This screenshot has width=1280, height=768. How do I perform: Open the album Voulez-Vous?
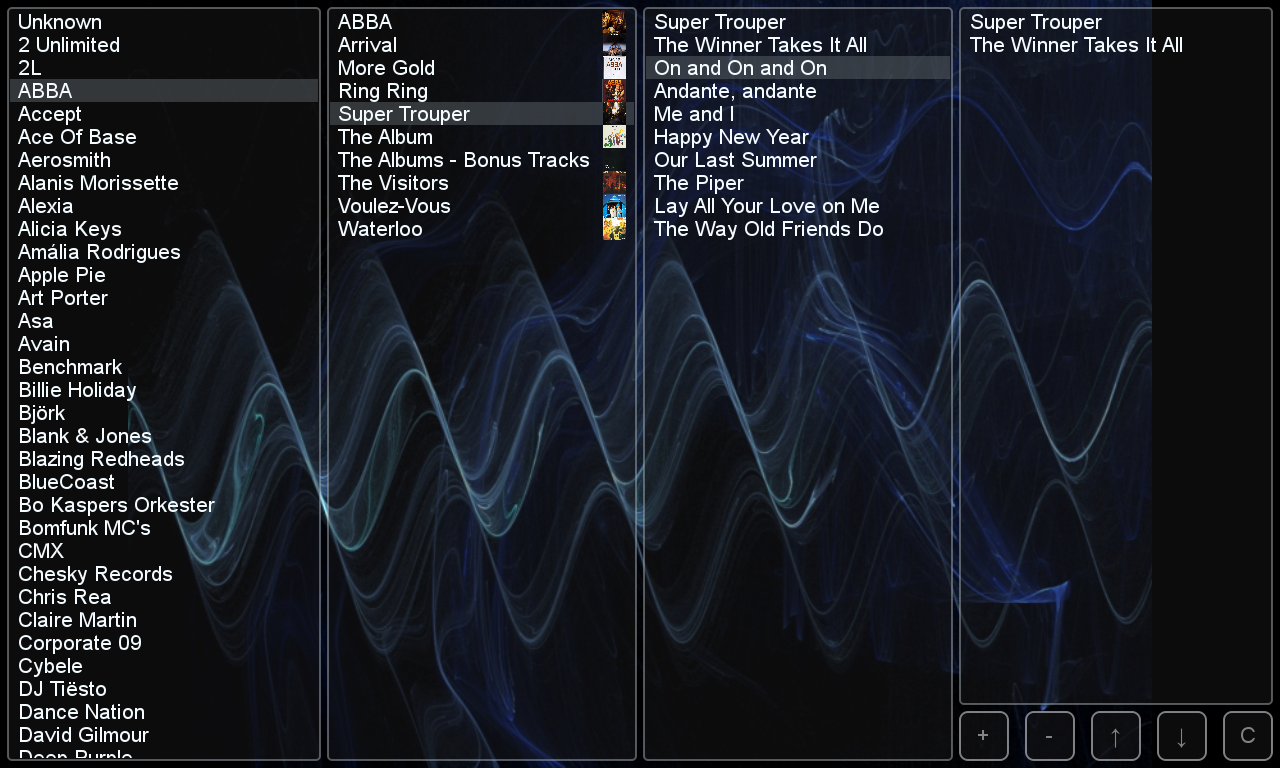pyautogui.click(x=482, y=206)
